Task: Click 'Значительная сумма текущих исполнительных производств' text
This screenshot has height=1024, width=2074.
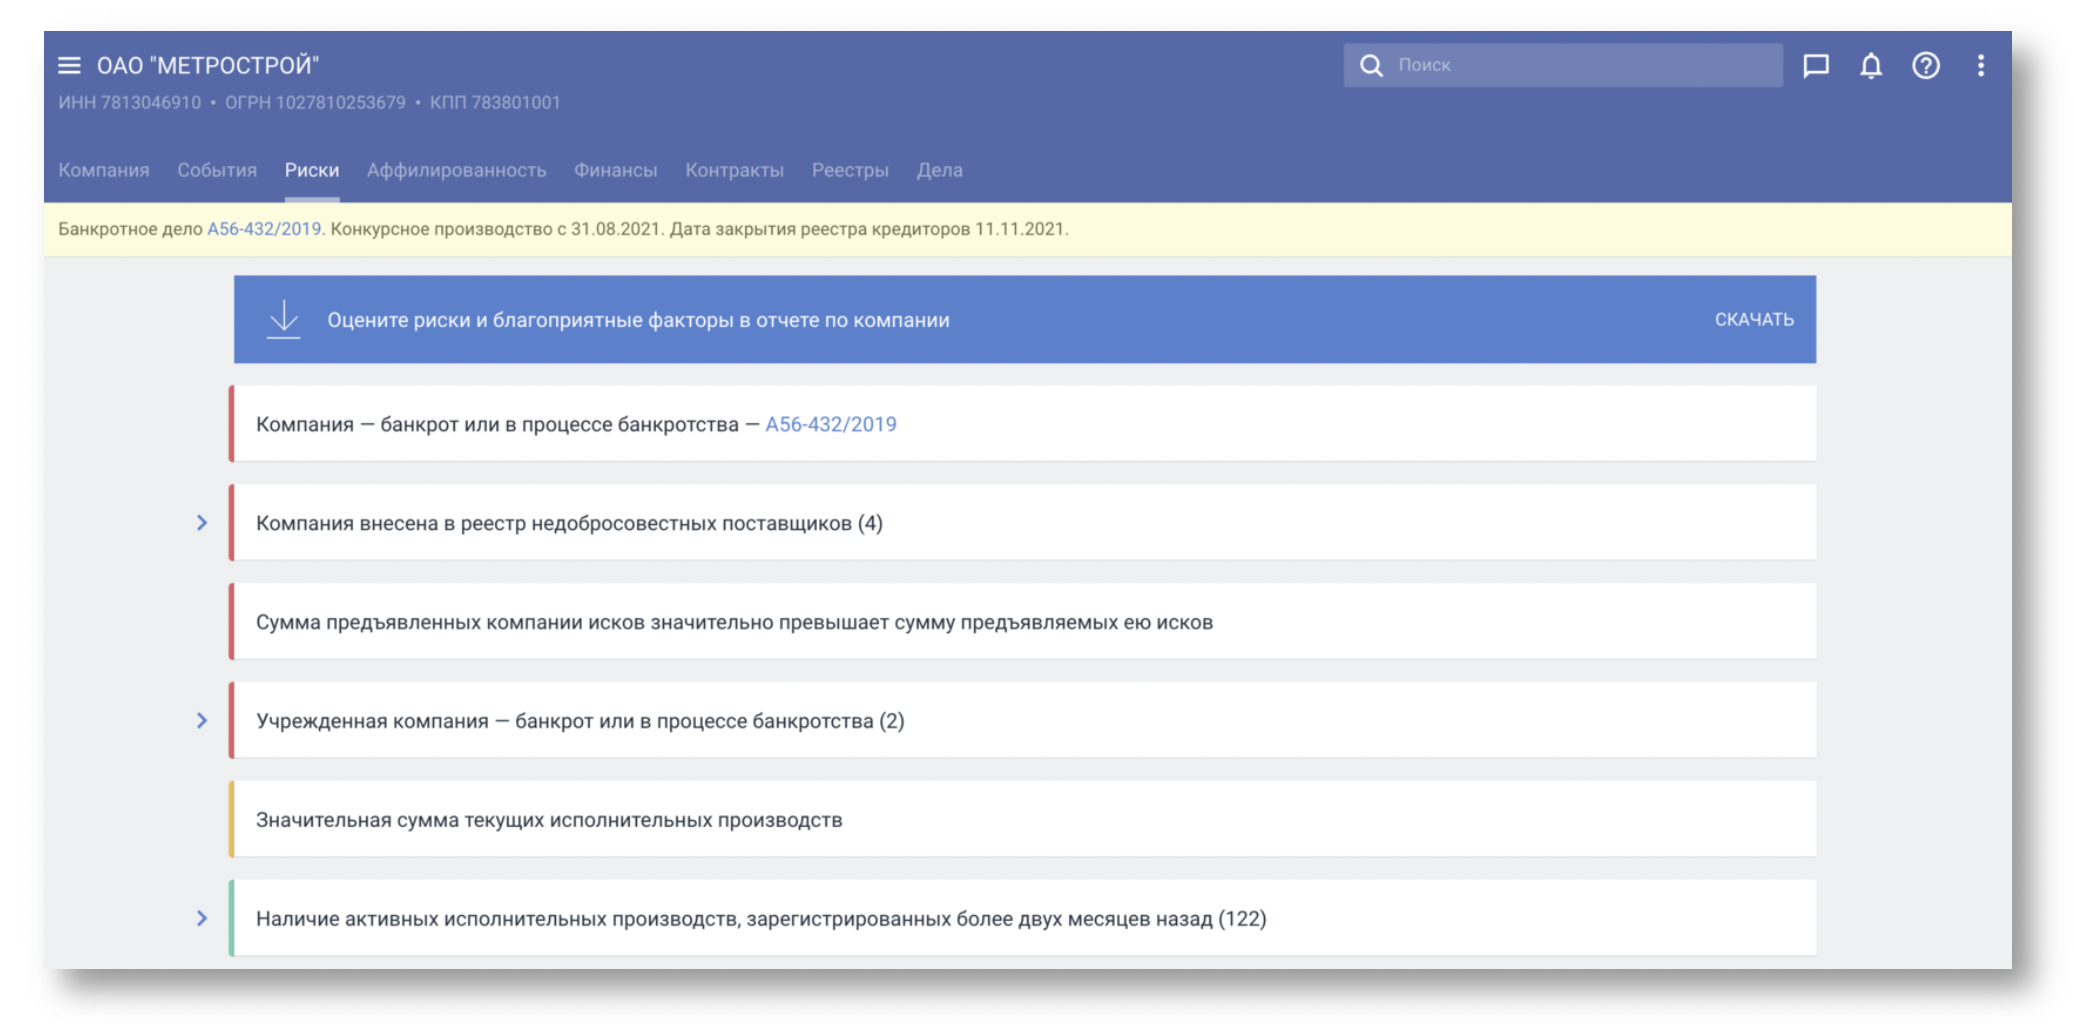Action: tap(549, 820)
